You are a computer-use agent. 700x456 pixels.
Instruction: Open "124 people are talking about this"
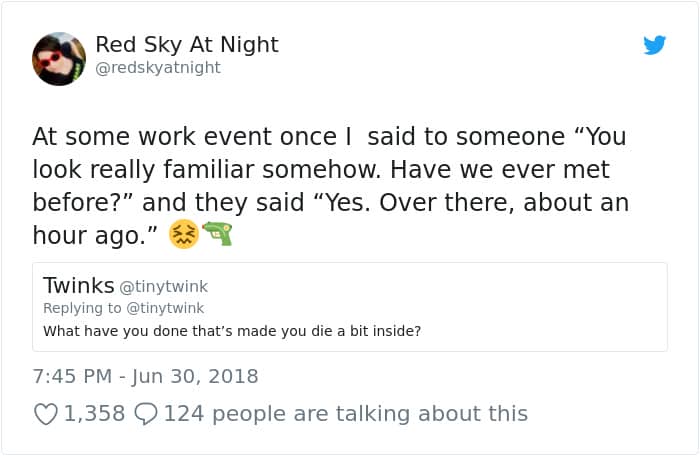(345, 413)
